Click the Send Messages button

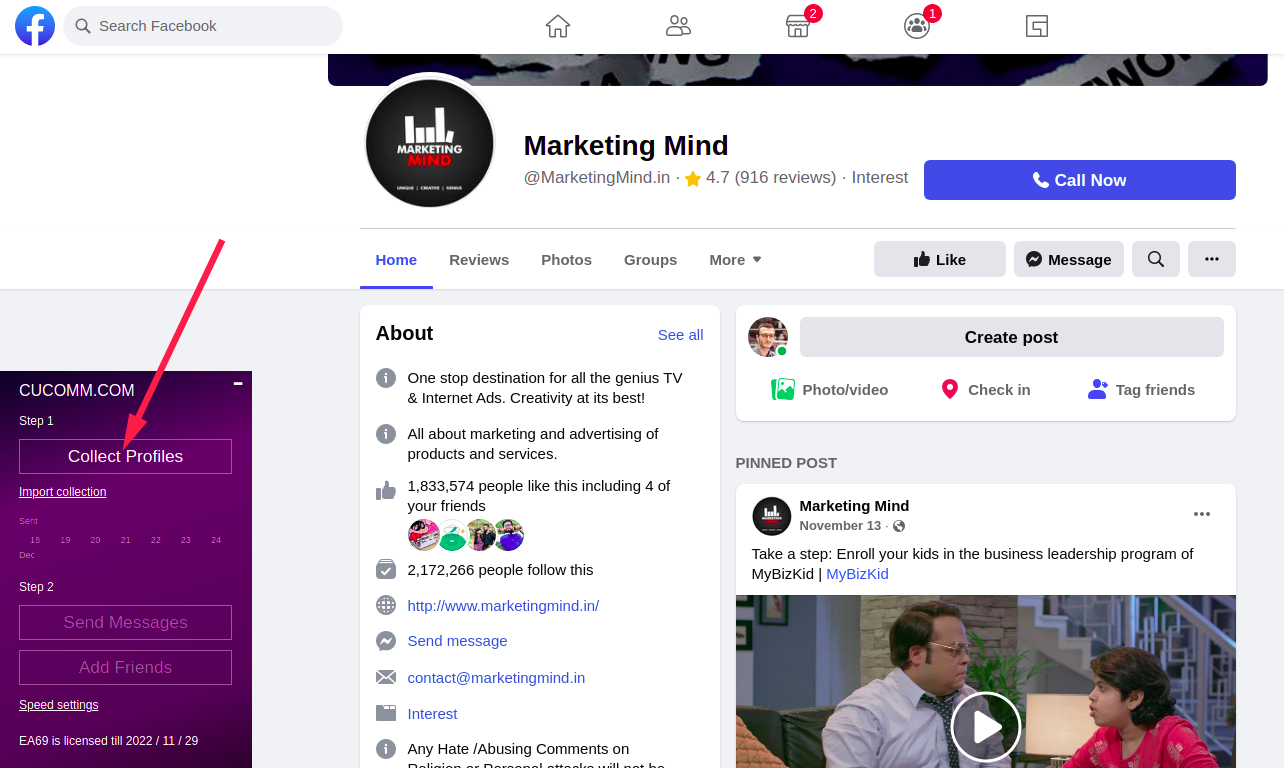click(x=125, y=622)
